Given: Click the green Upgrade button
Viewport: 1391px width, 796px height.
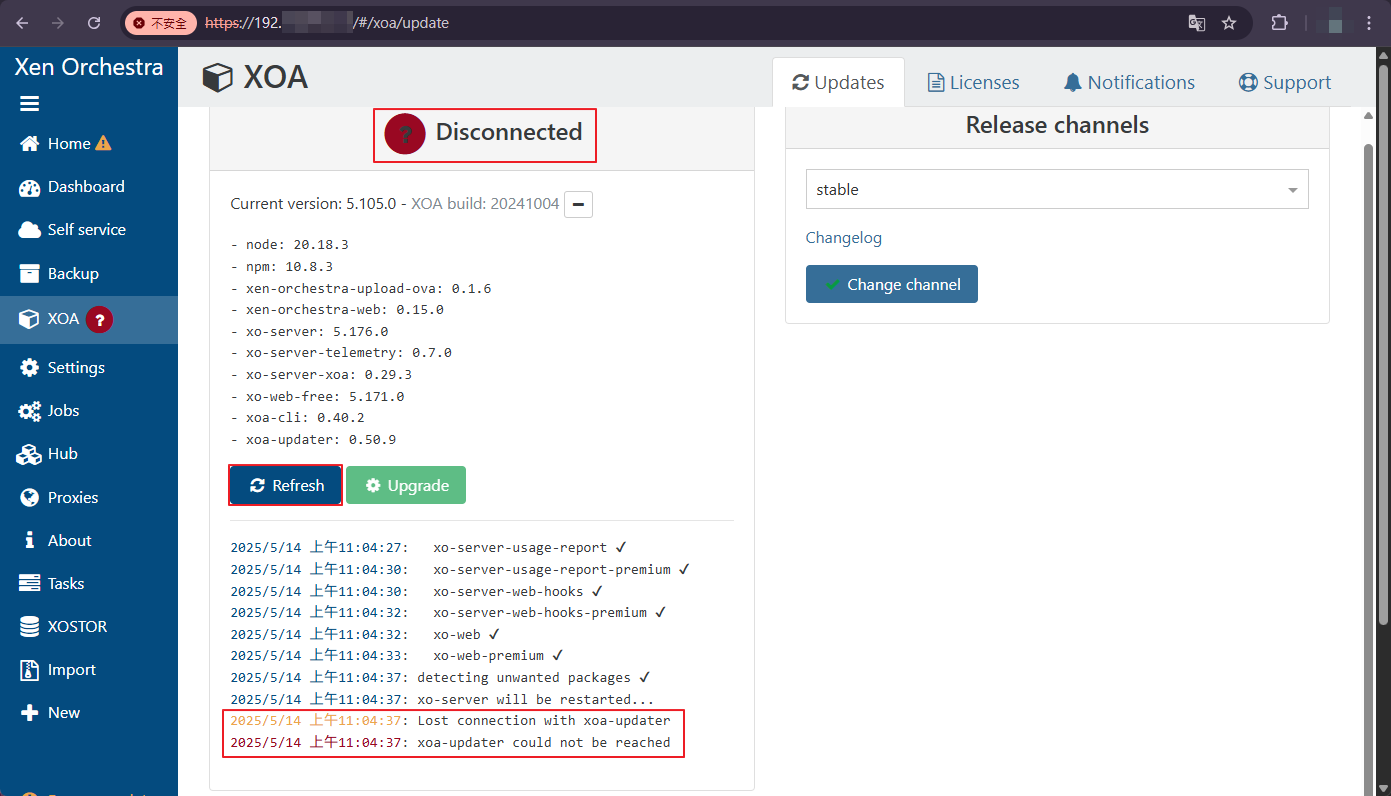Looking at the screenshot, I should point(406,485).
